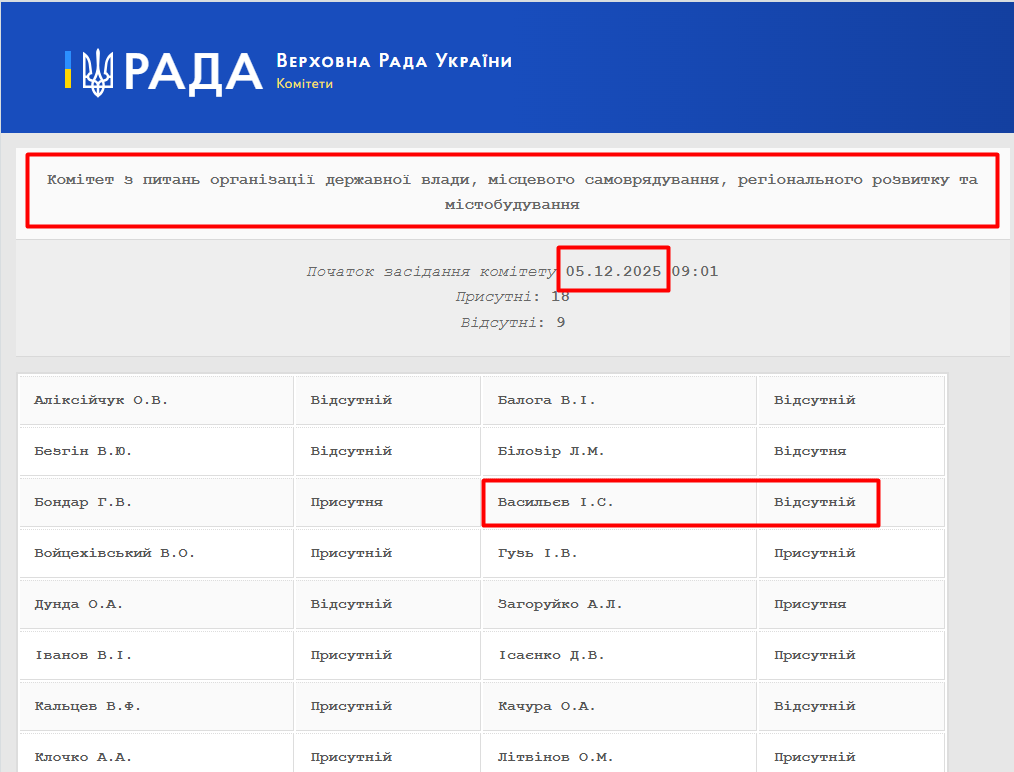Click the meeting start time 09:01

point(695,271)
